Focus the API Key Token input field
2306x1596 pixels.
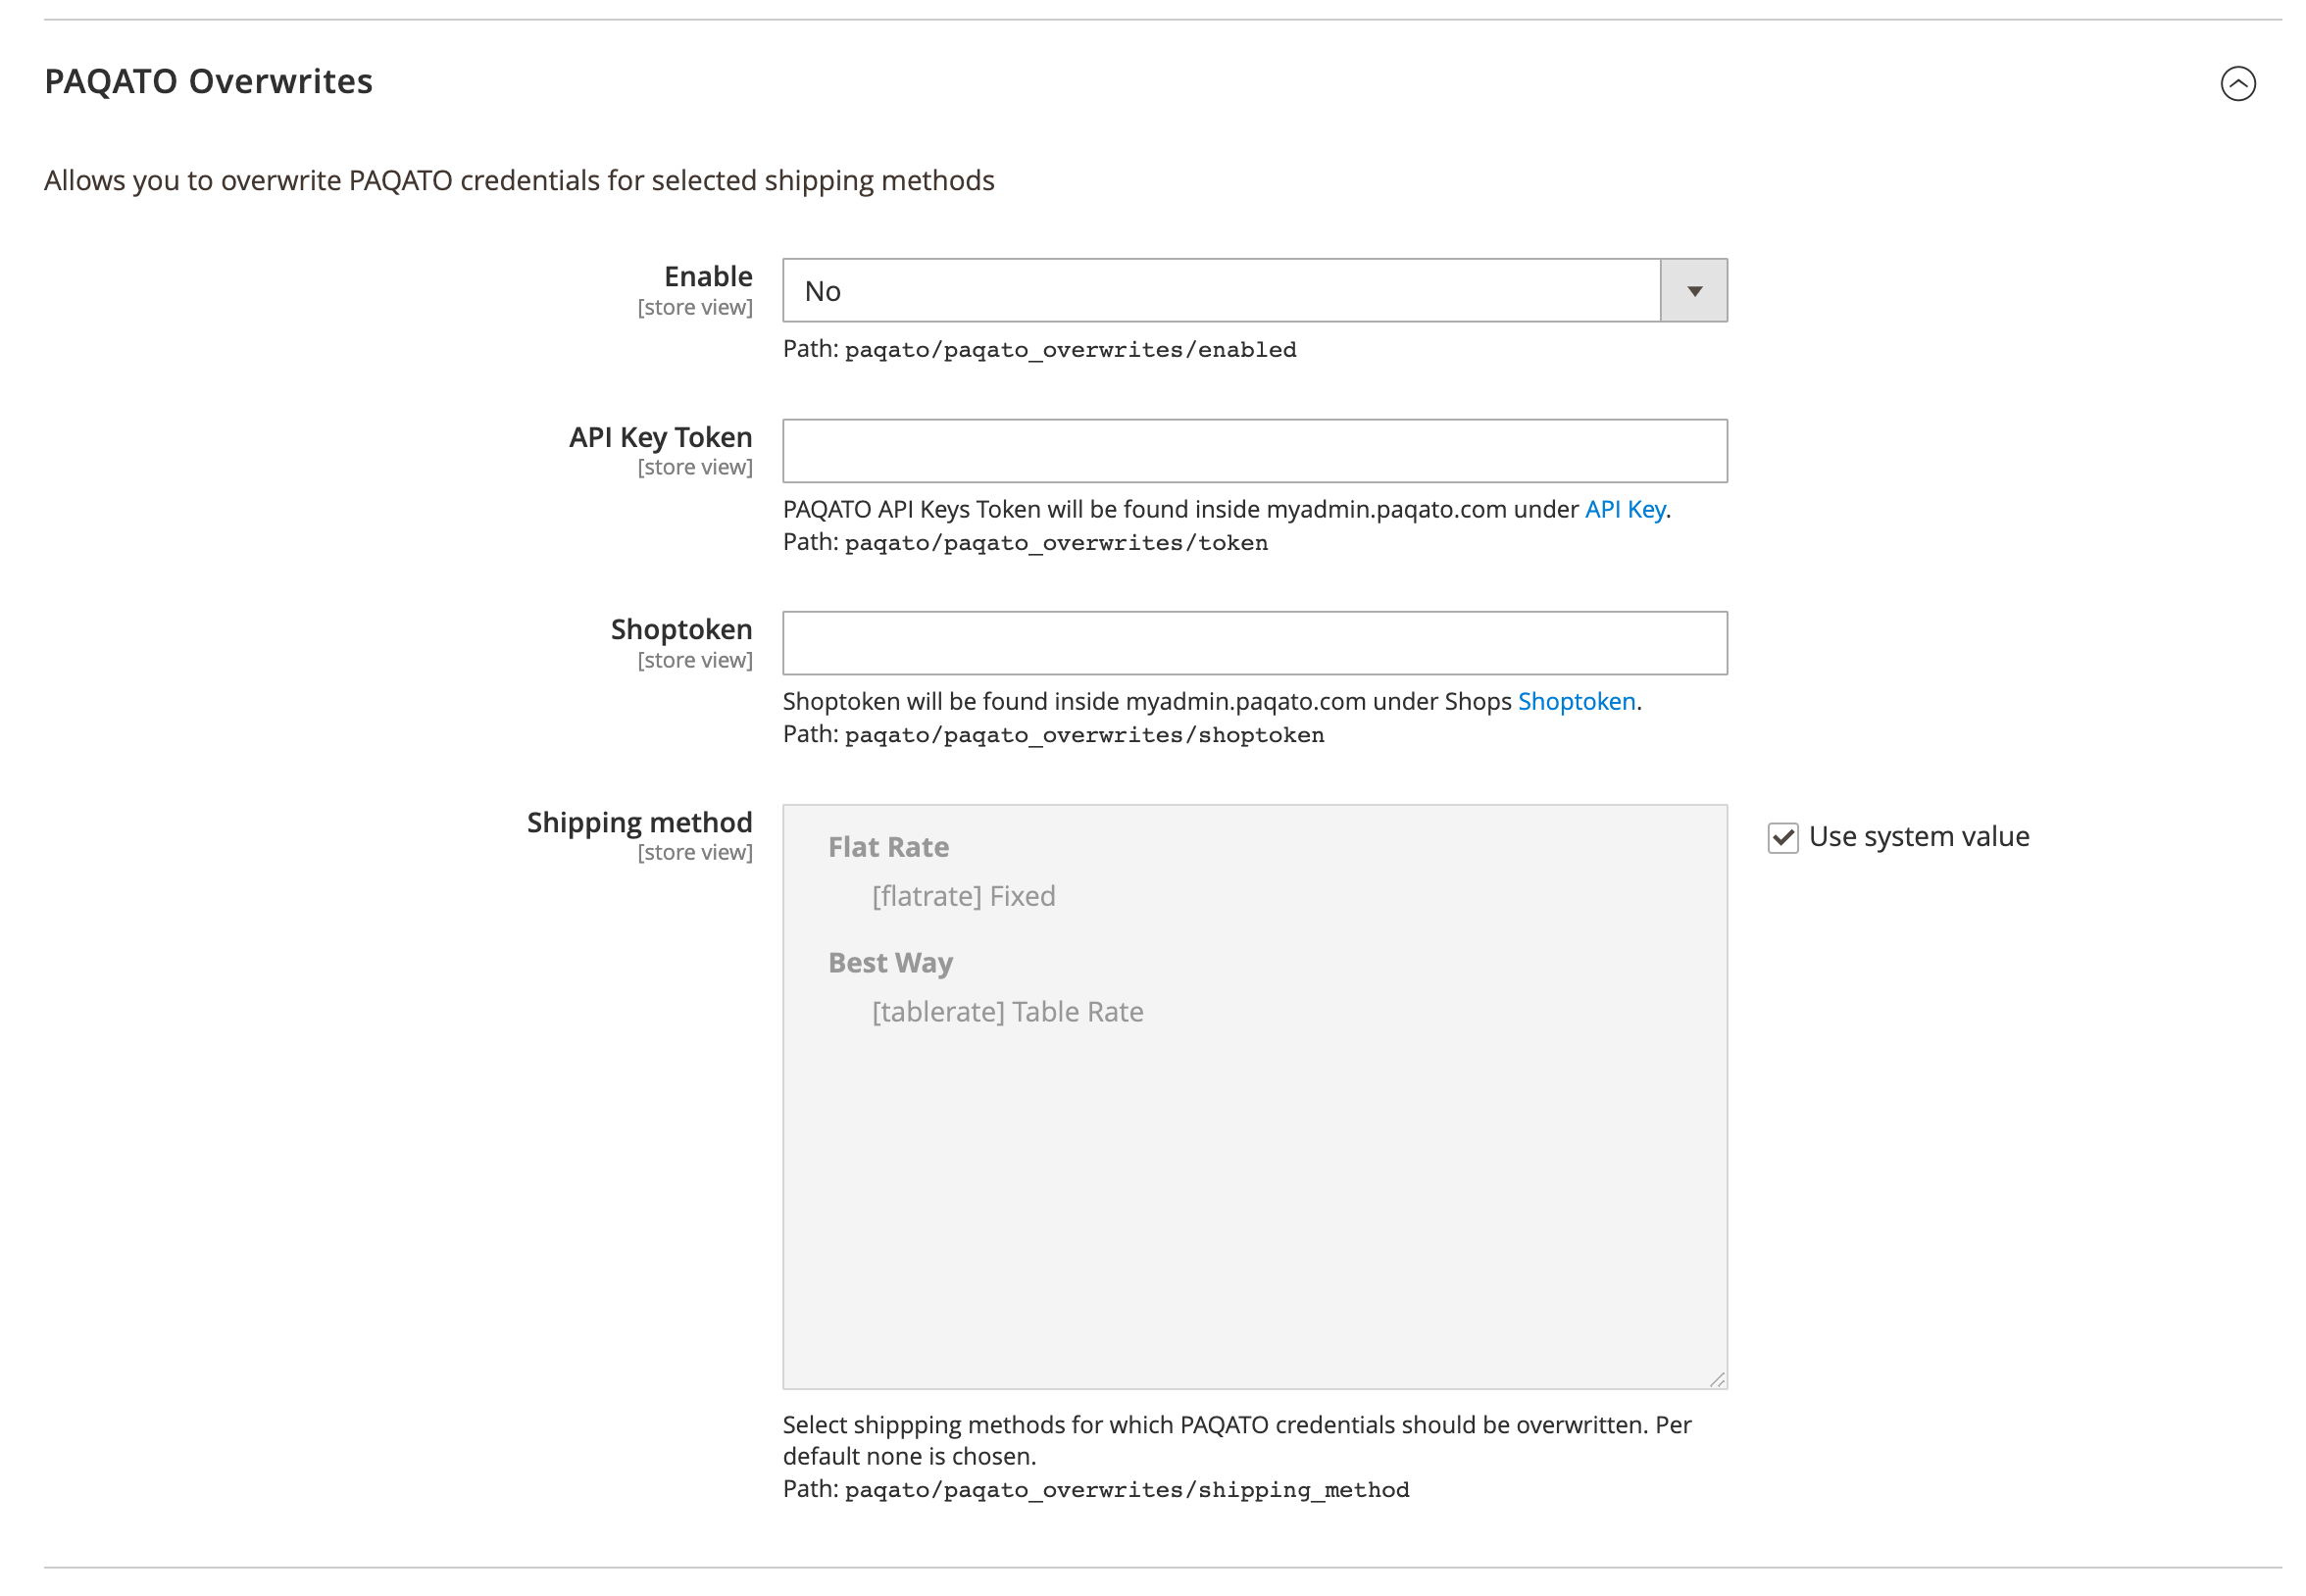coord(1254,451)
